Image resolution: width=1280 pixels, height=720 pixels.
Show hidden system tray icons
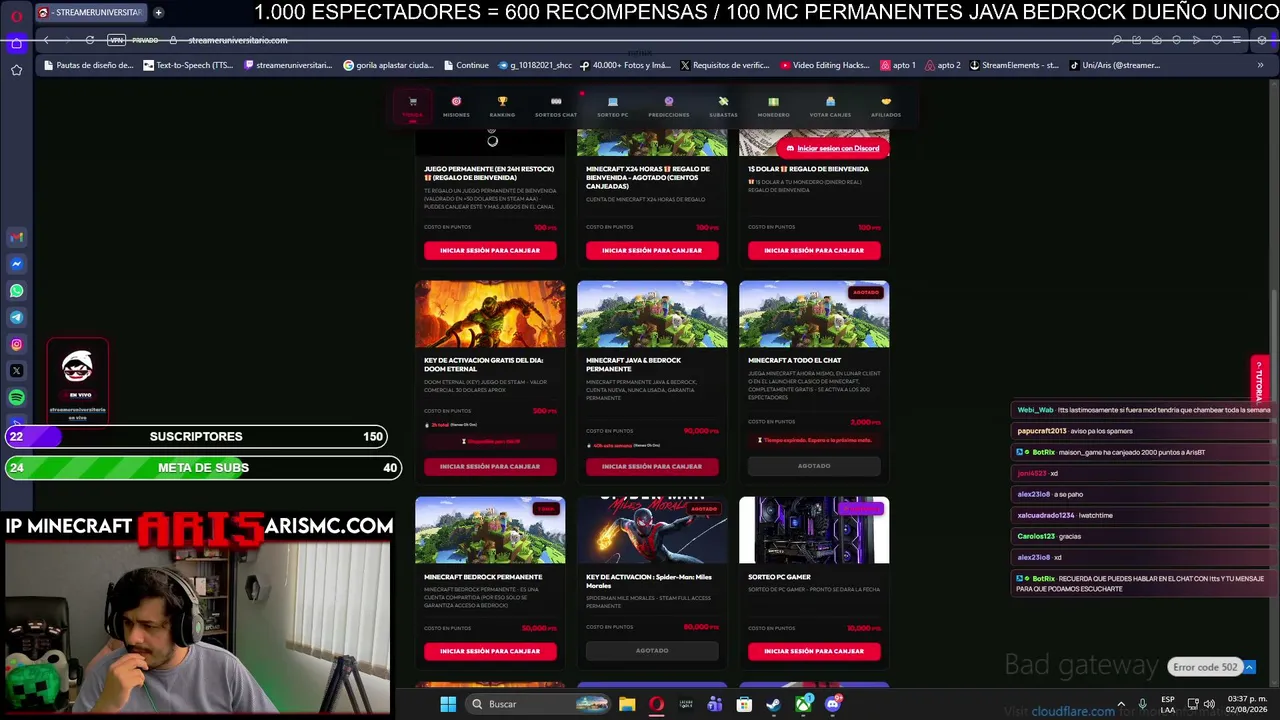point(1120,704)
